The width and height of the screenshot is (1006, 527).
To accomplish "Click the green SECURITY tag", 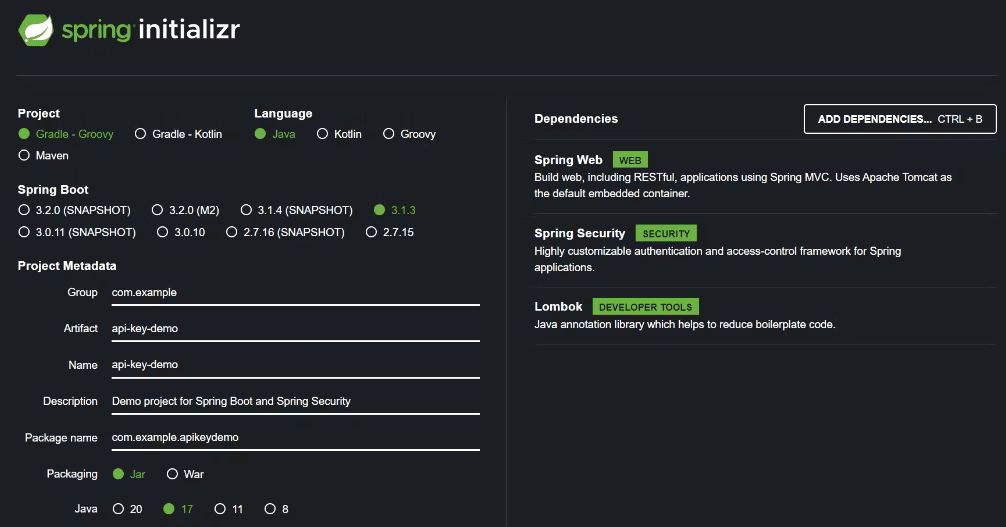I will point(666,233).
